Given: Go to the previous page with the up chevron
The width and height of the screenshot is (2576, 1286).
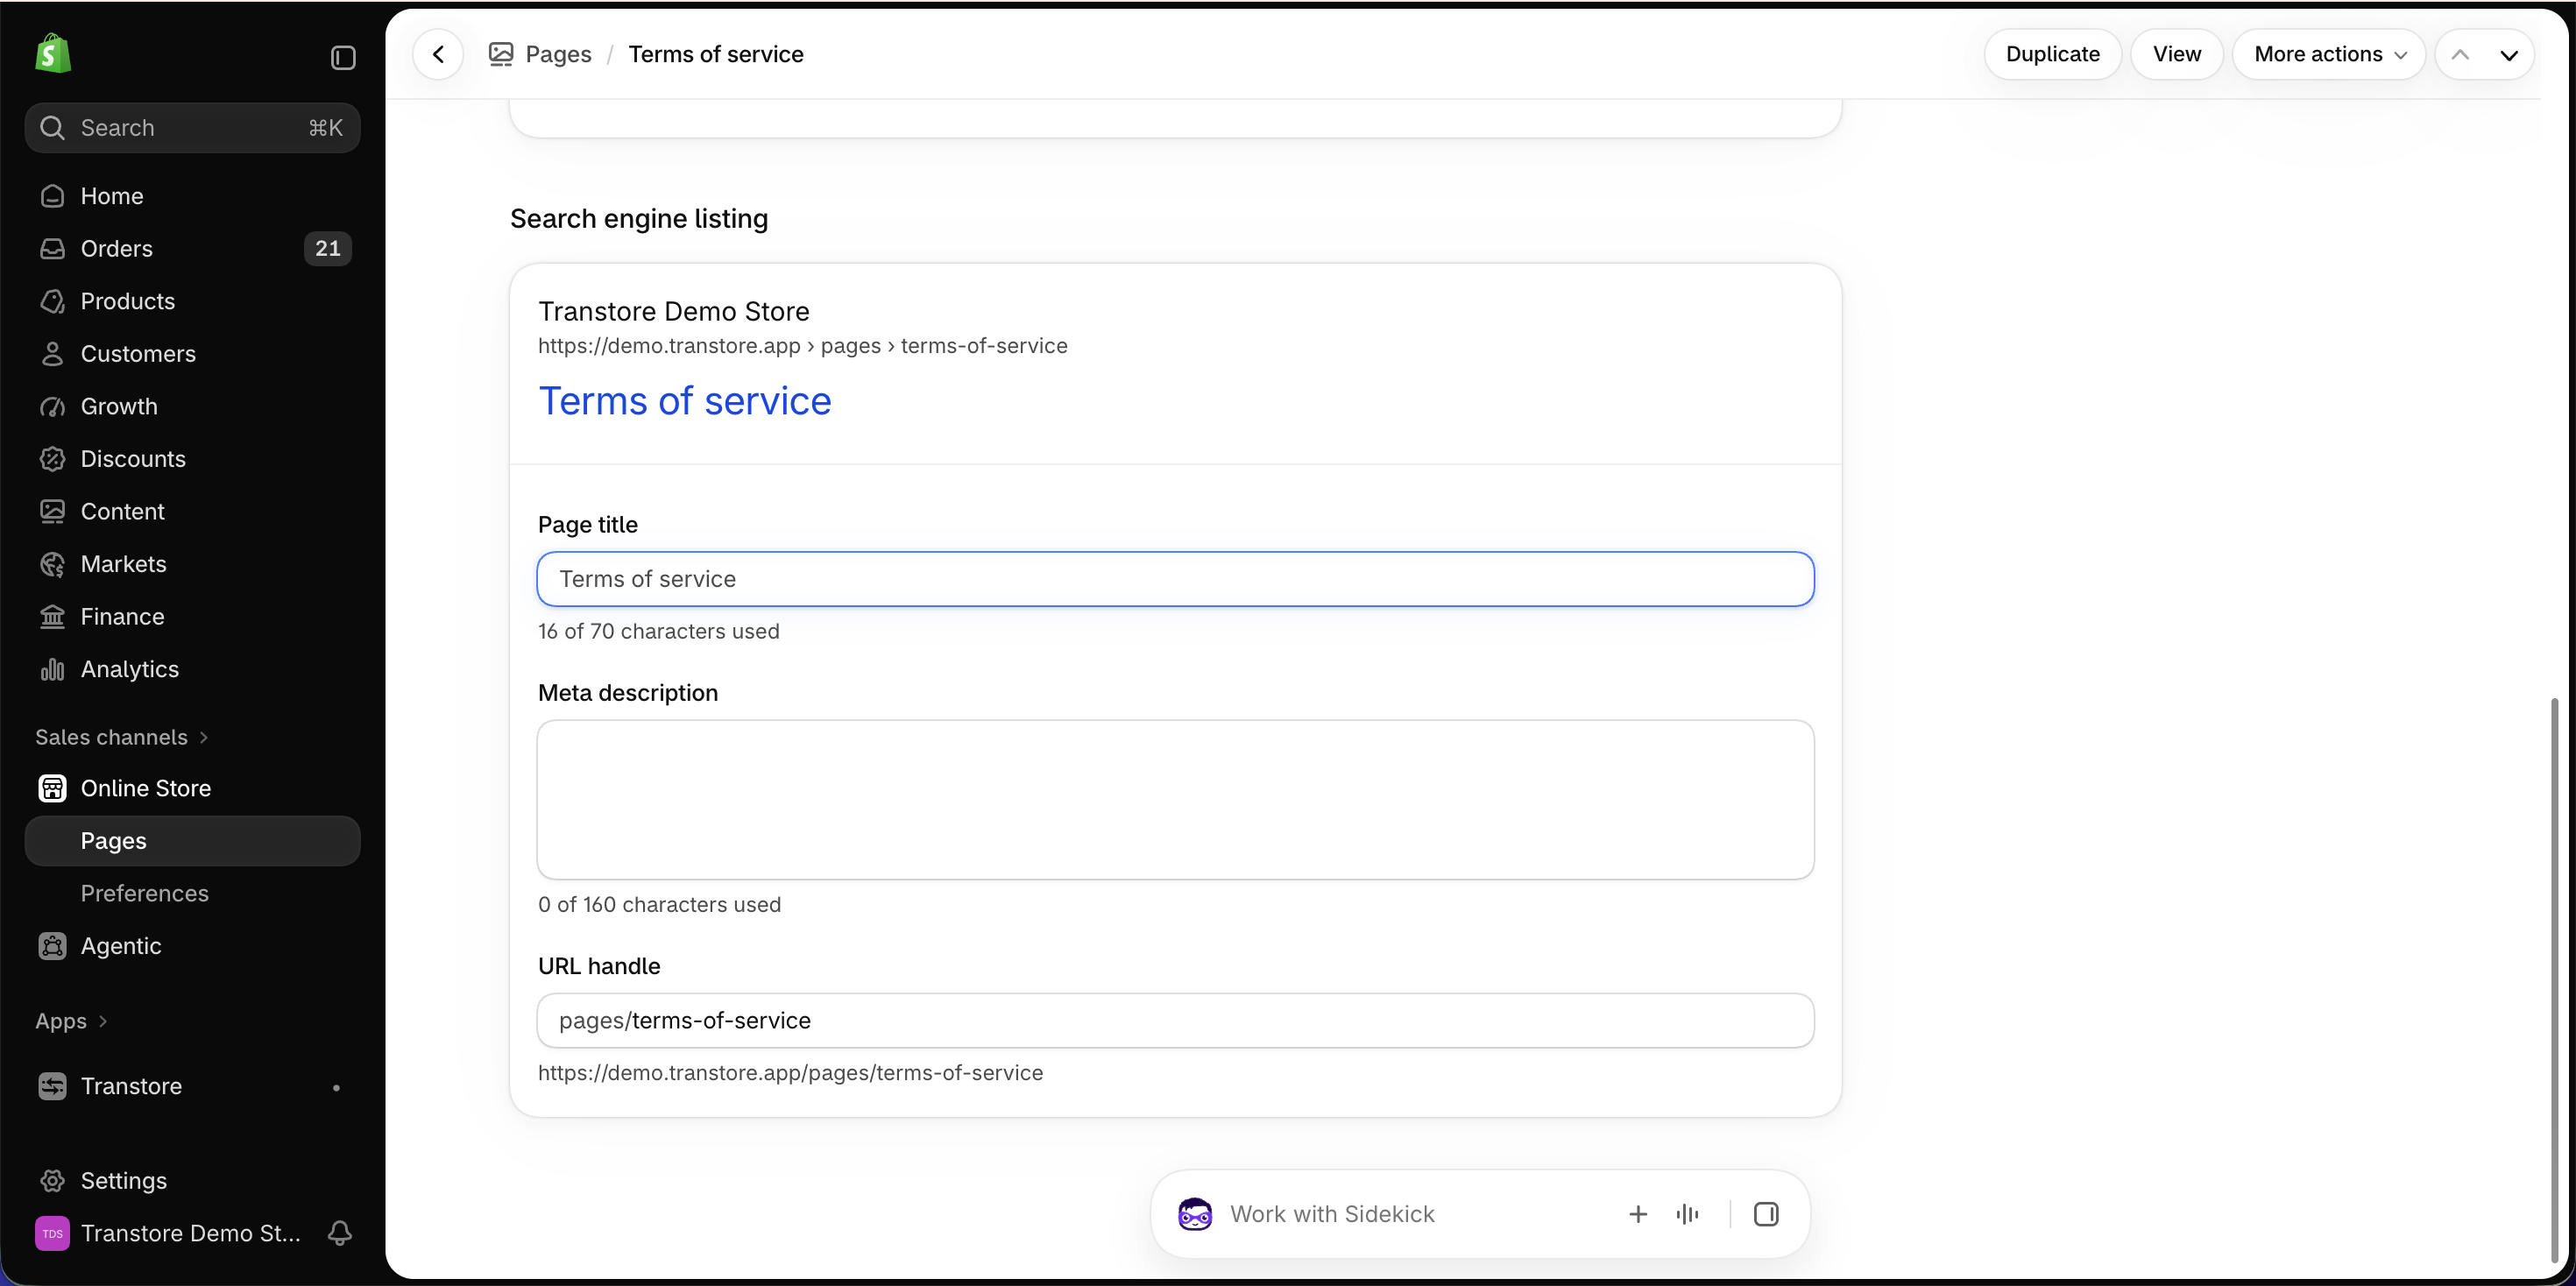Looking at the screenshot, I should 2461,54.
